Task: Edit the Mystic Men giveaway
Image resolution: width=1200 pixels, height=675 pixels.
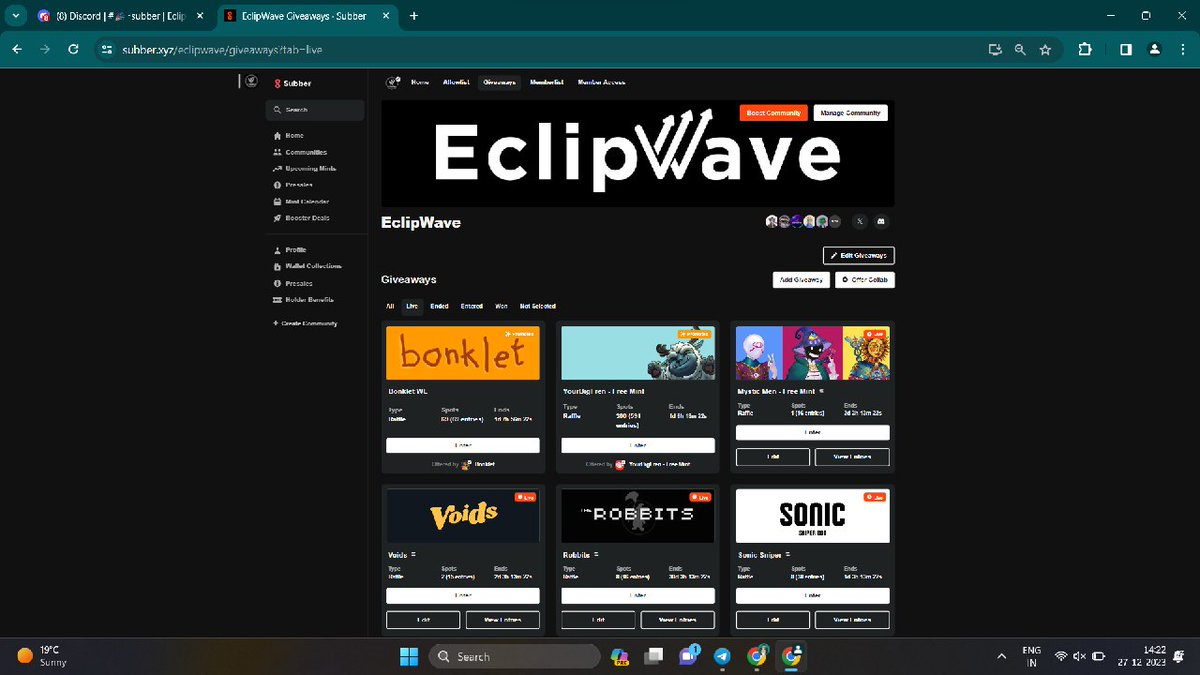Action: pos(773,457)
